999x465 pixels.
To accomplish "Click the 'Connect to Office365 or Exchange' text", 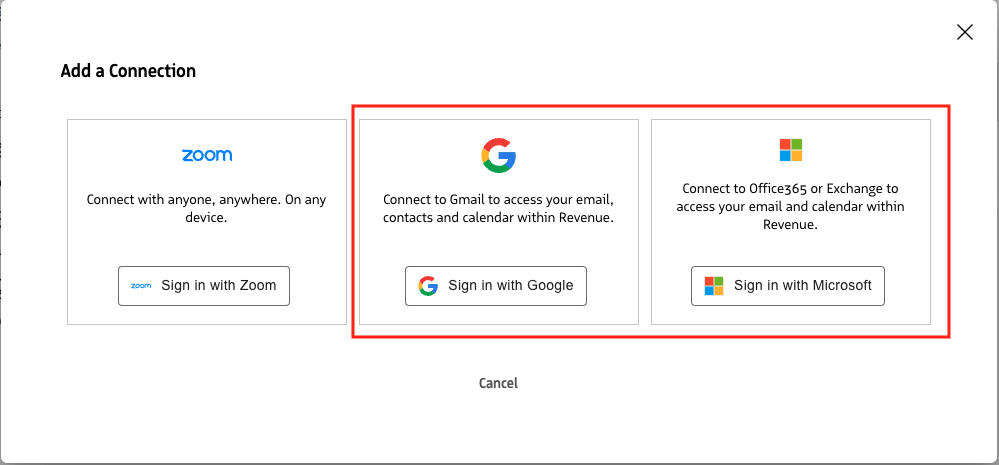I will pyautogui.click(x=791, y=207).
